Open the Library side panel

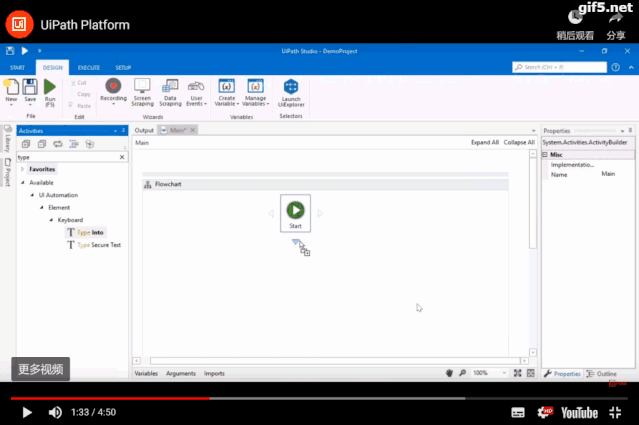tap(8, 139)
